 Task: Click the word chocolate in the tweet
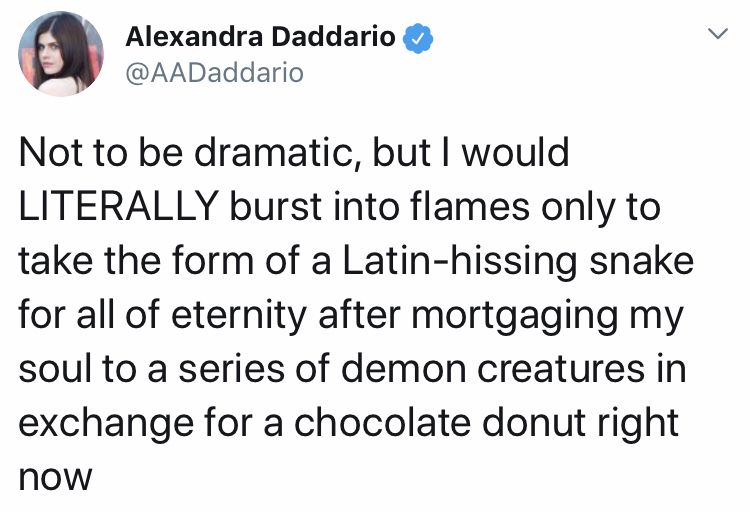coord(382,423)
